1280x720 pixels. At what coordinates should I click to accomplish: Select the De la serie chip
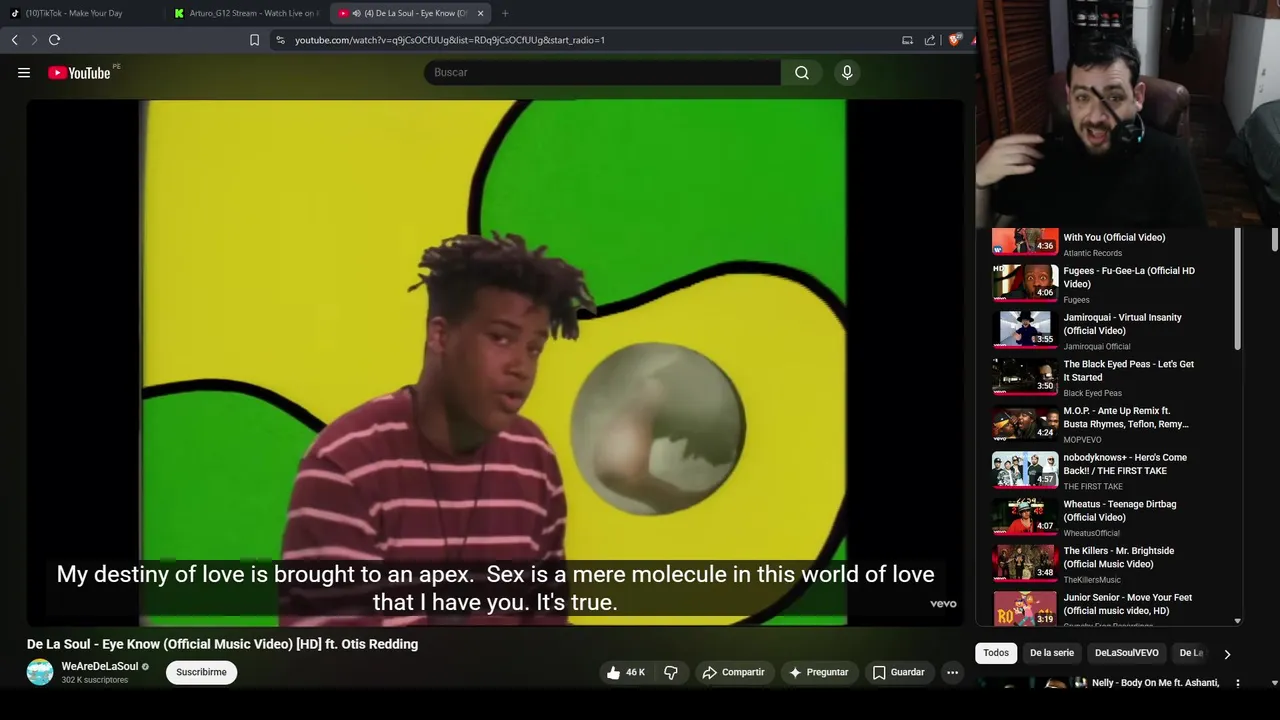click(1052, 653)
